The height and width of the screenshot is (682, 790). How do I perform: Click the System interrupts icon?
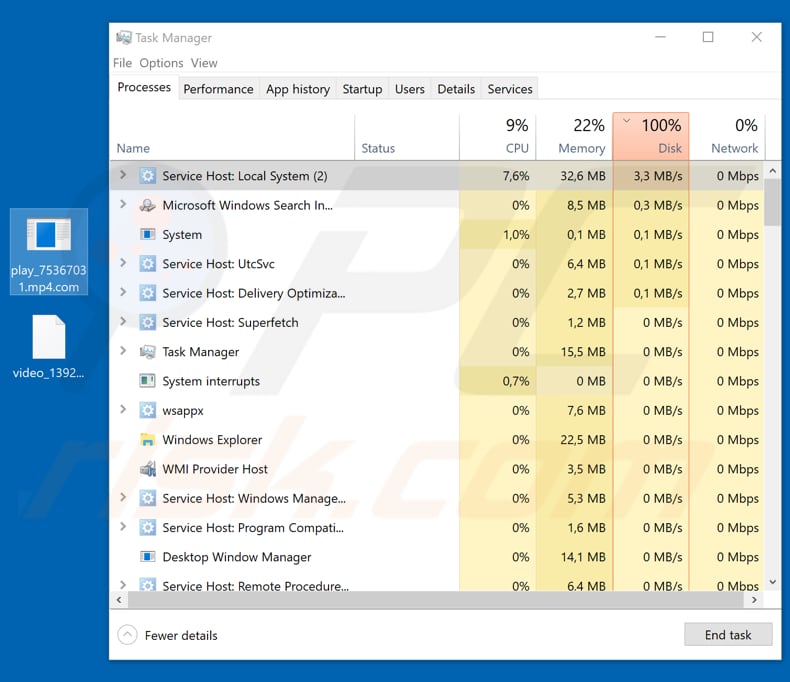[x=148, y=381]
